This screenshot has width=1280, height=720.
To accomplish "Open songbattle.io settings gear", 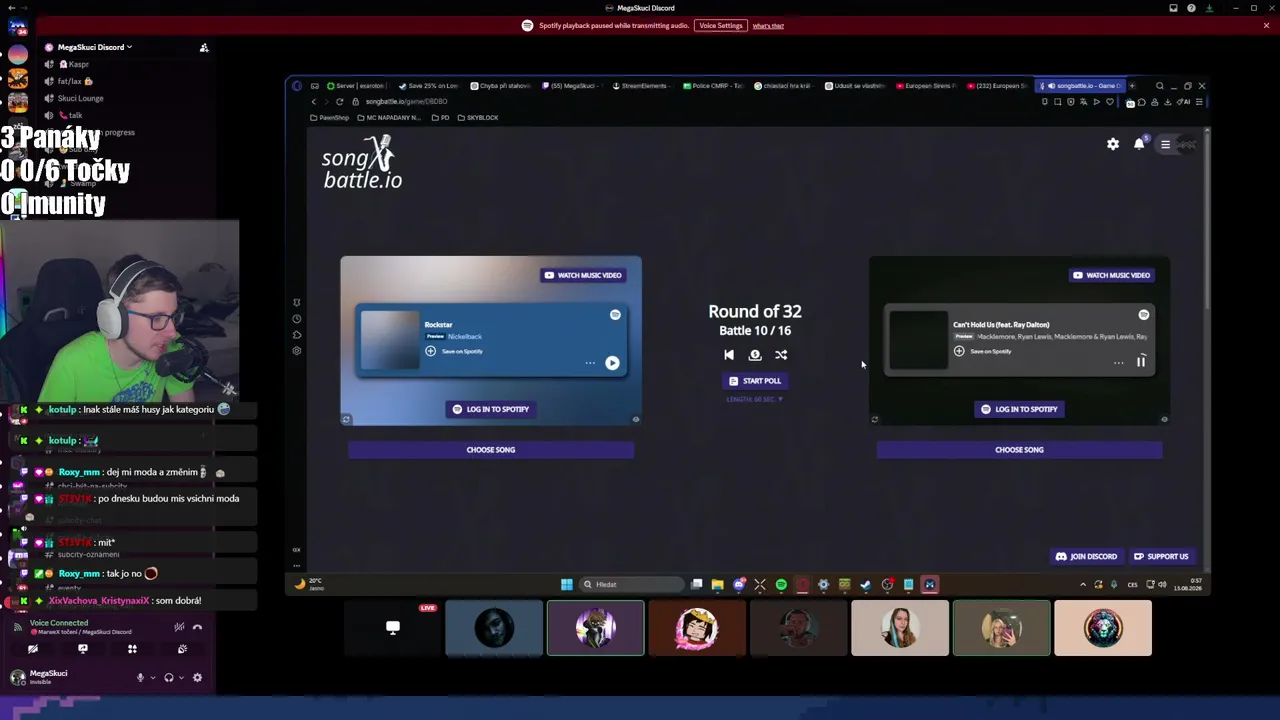I will pyautogui.click(x=1113, y=144).
